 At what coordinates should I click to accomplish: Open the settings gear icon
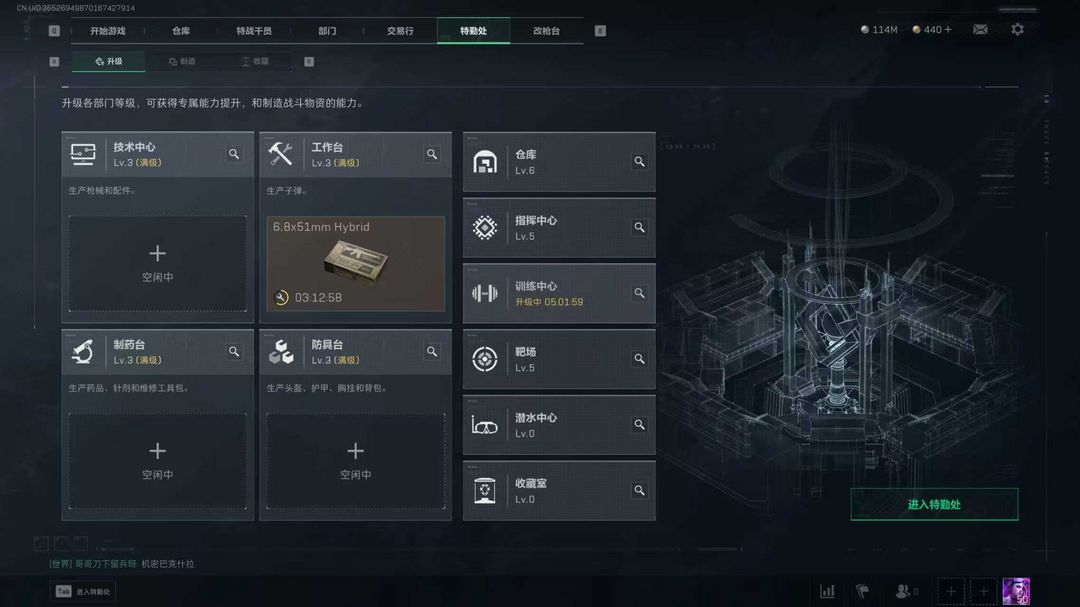pos(1017,30)
